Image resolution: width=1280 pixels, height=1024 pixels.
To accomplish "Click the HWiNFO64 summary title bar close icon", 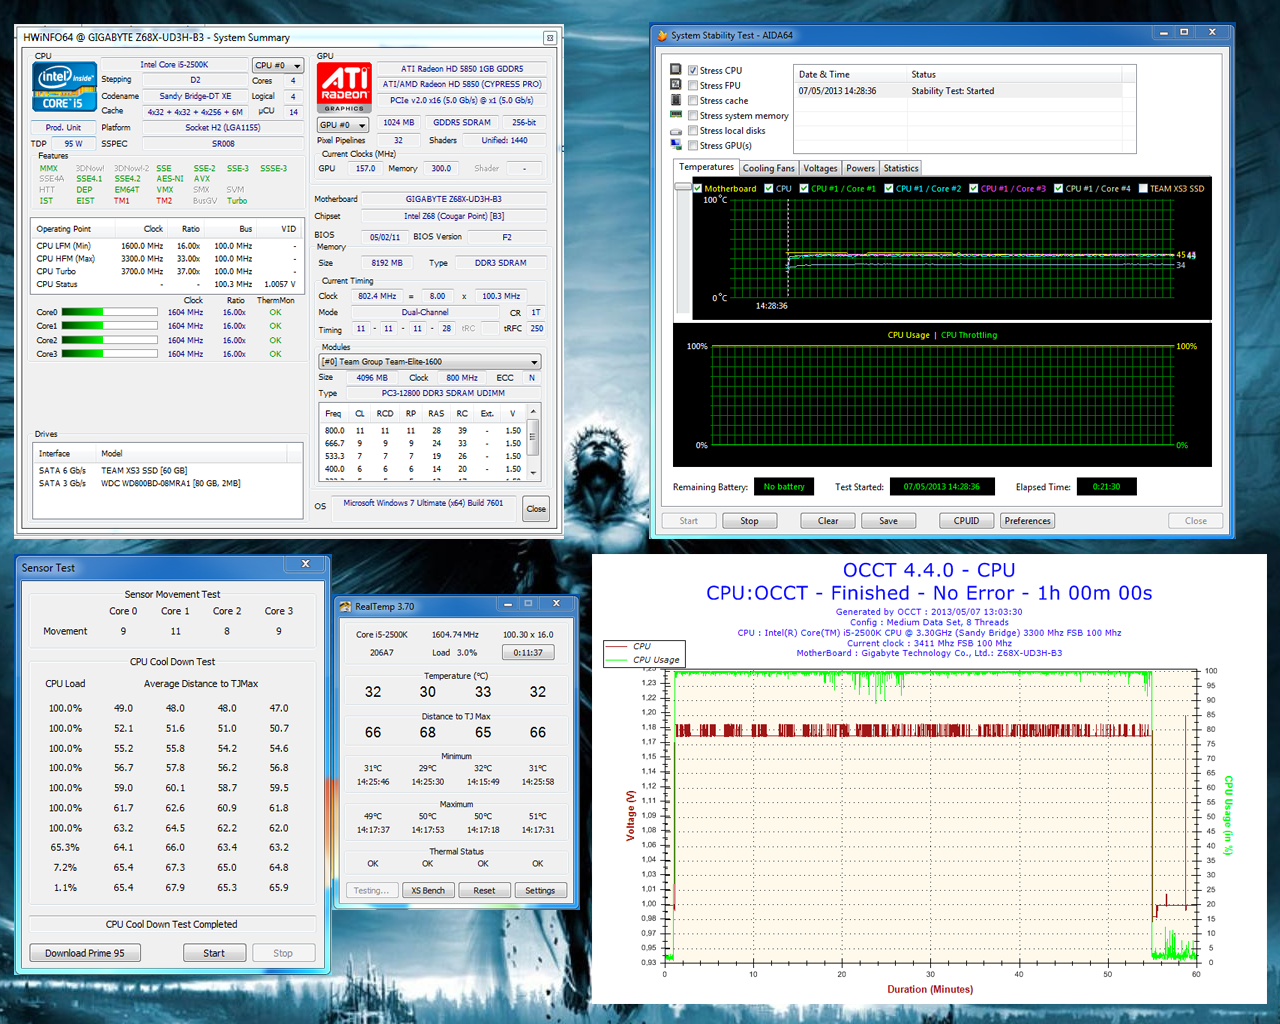I will click(549, 38).
